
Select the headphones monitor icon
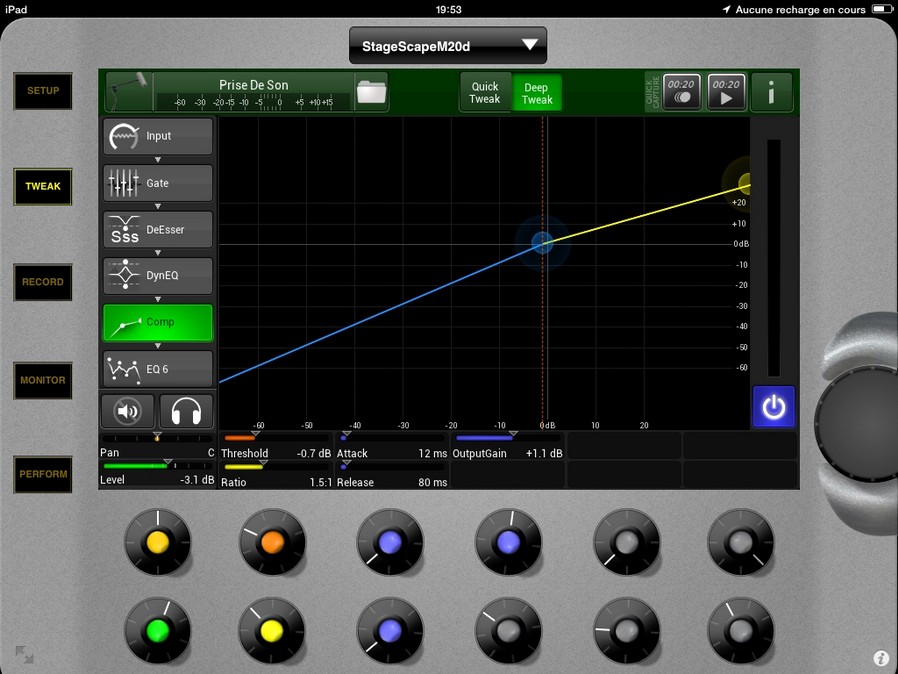(x=186, y=411)
